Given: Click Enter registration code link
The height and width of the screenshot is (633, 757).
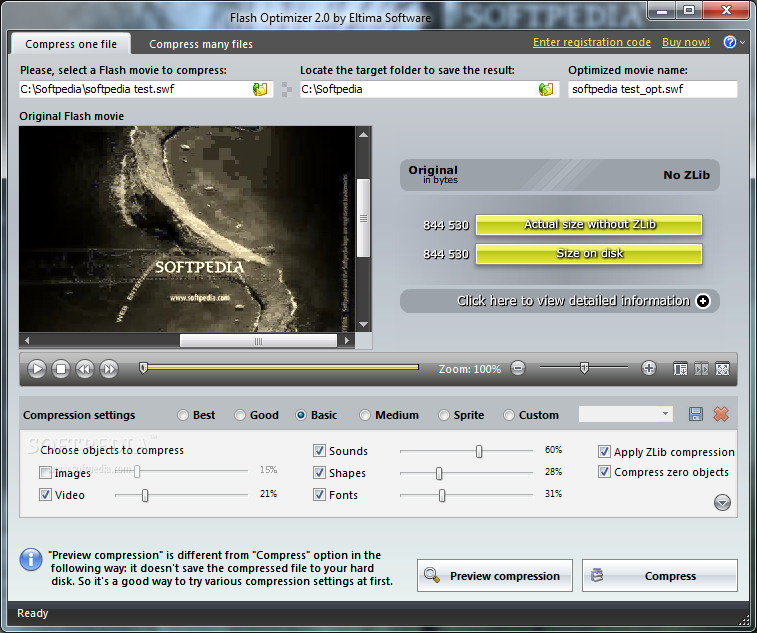Looking at the screenshot, I should click(x=592, y=42).
